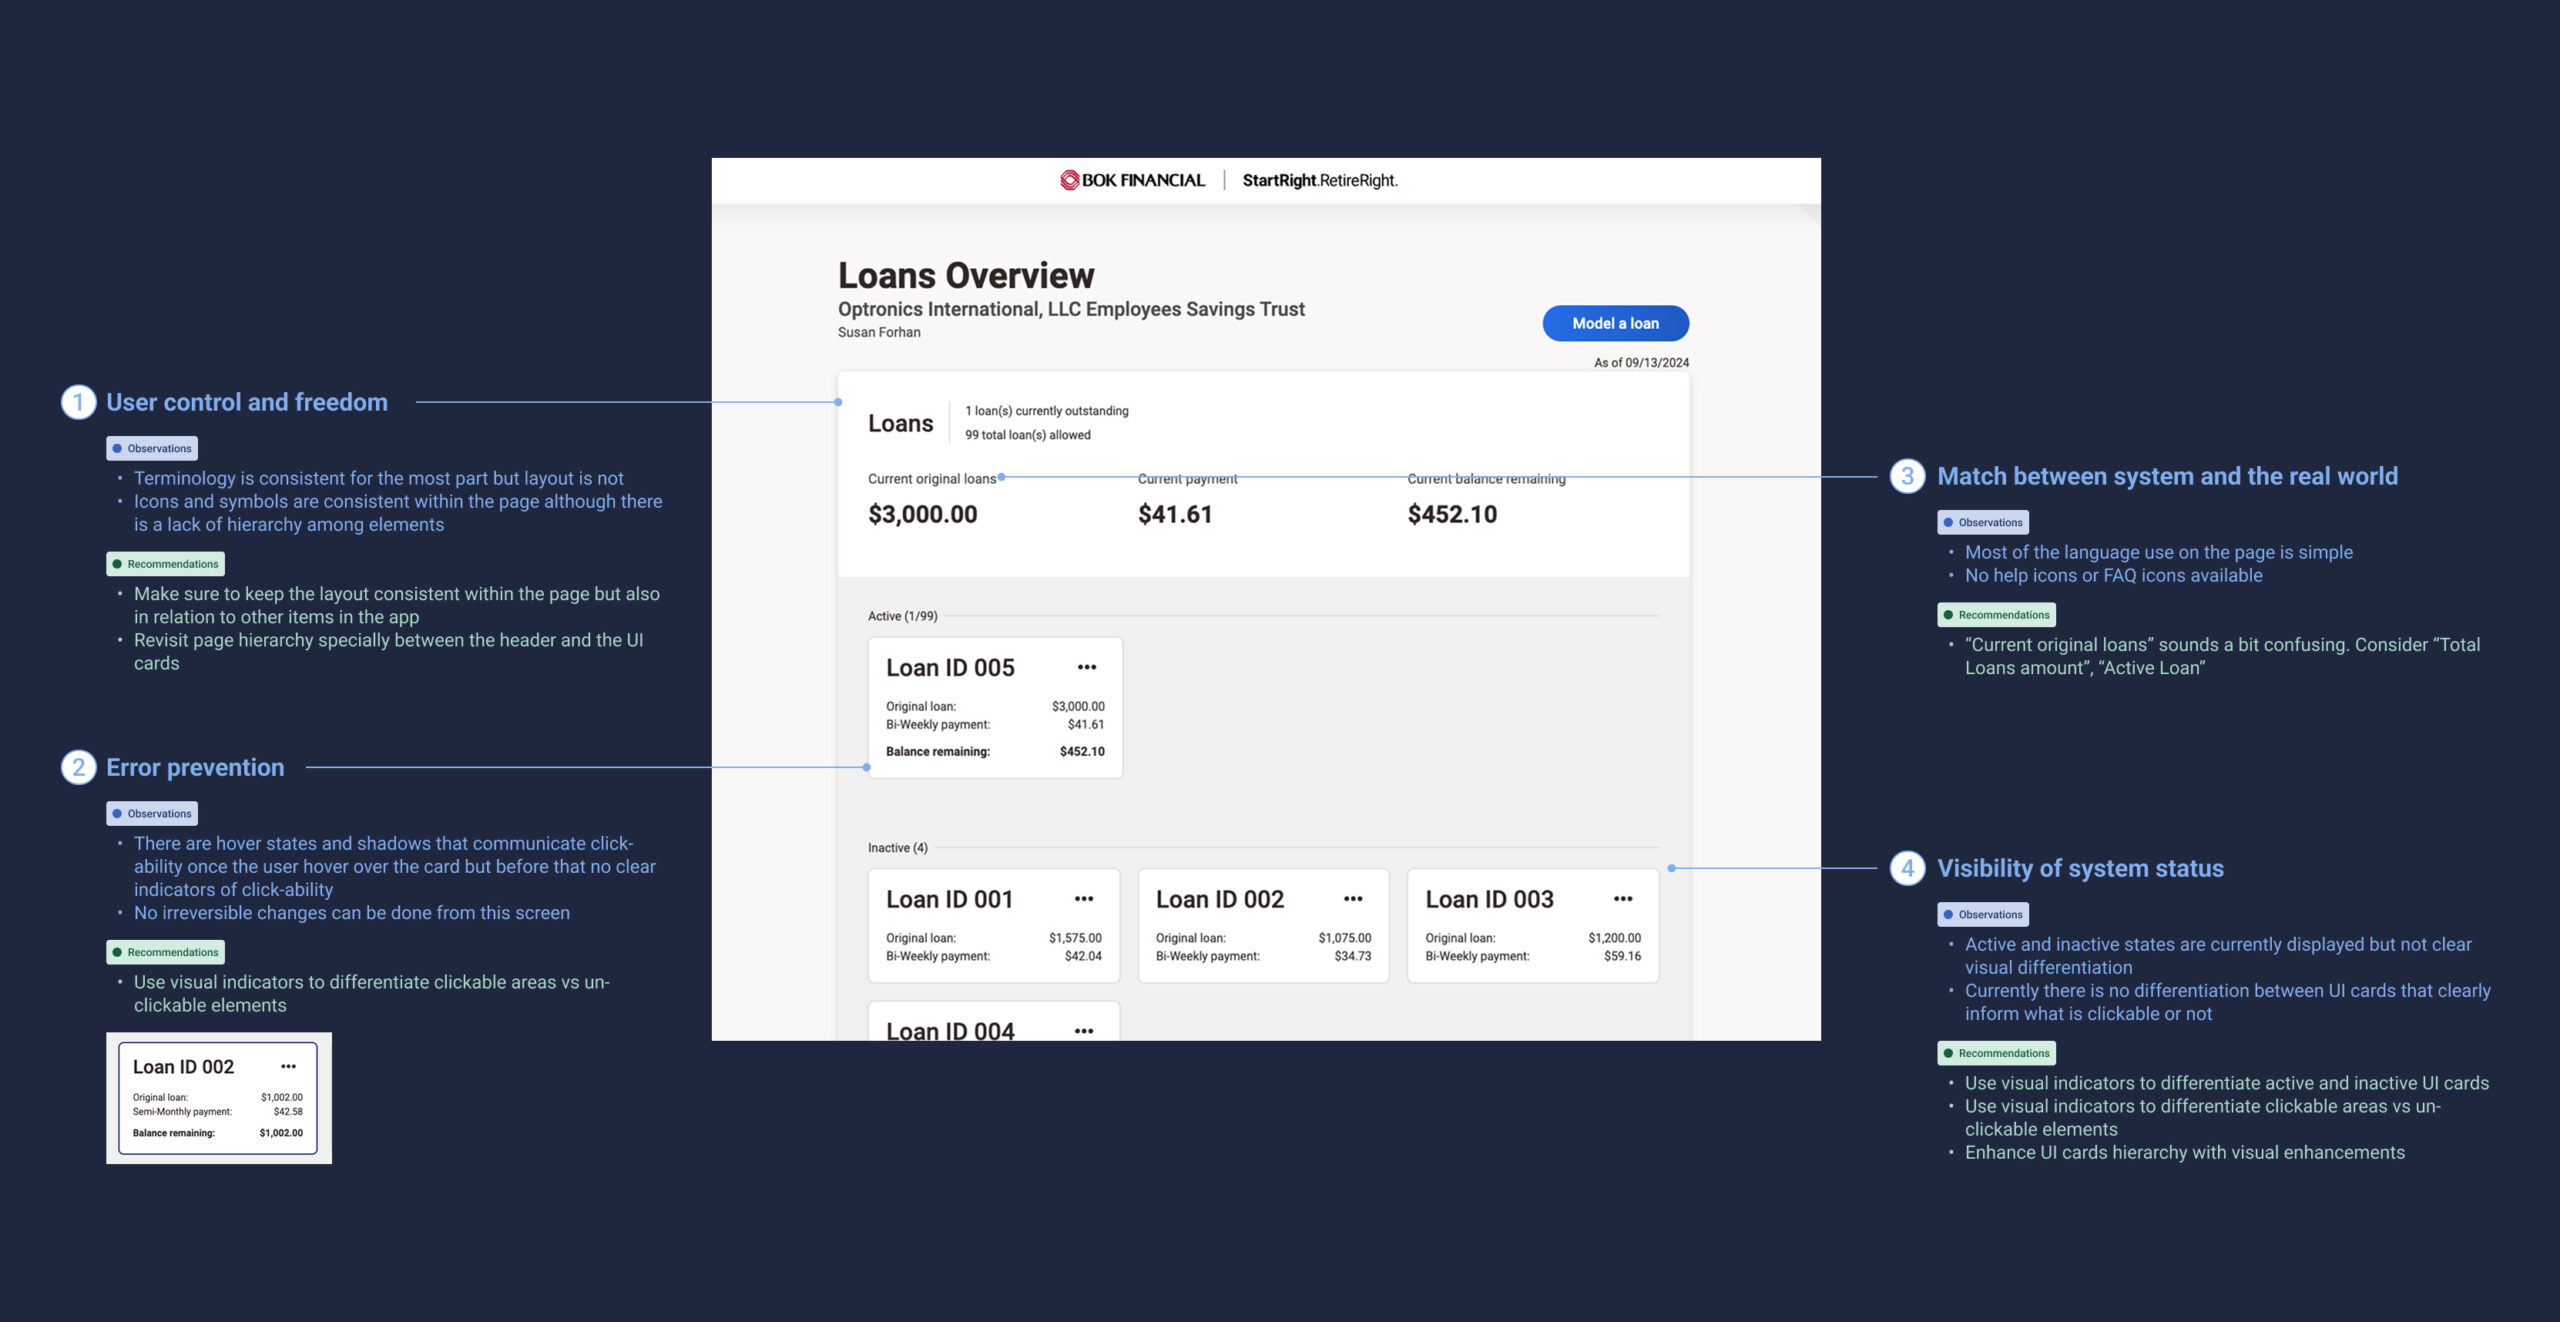This screenshot has width=2560, height=1322.
Task: Open the inactive Loan ID 001 card
Action: point(993,940)
